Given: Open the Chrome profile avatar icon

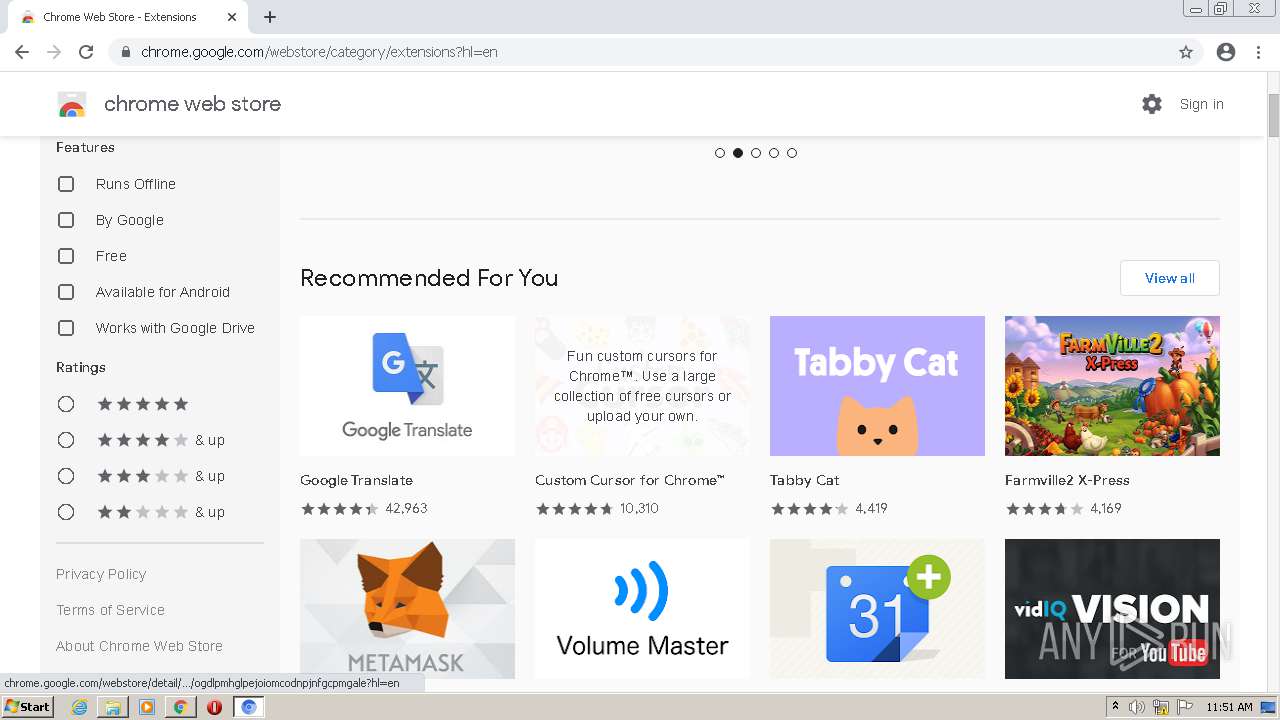Looking at the screenshot, I should (x=1226, y=52).
